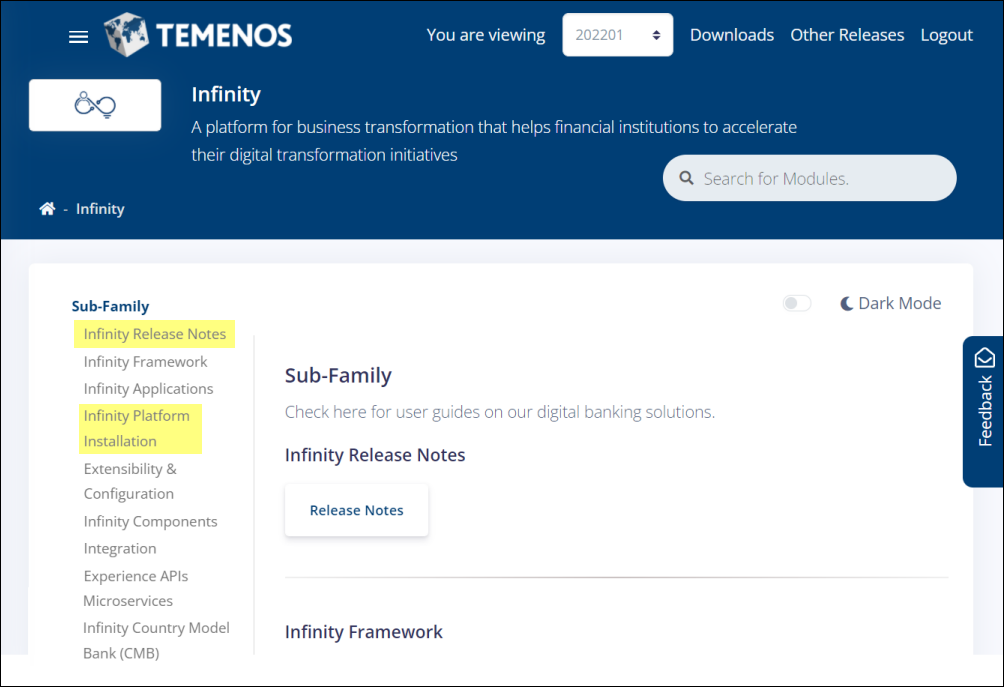Image resolution: width=1004 pixels, height=687 pixels.
Task: Open the Other Releases menu
Action: (x=847, y=34)
